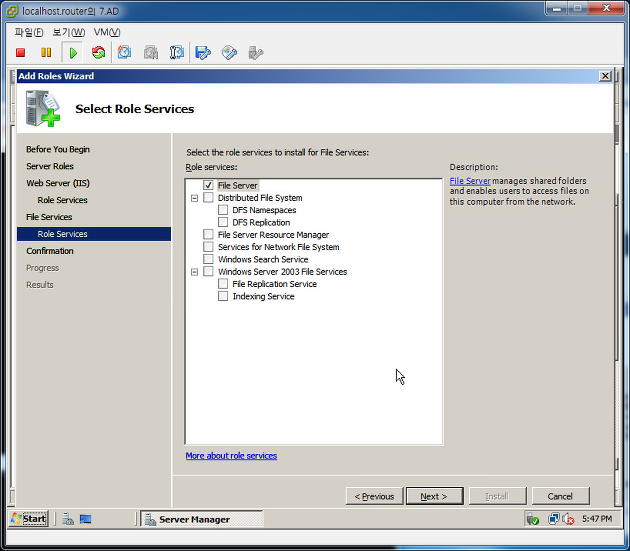Click the security status tray icon
The image size is (630, 551).
(x=532, y=519)
